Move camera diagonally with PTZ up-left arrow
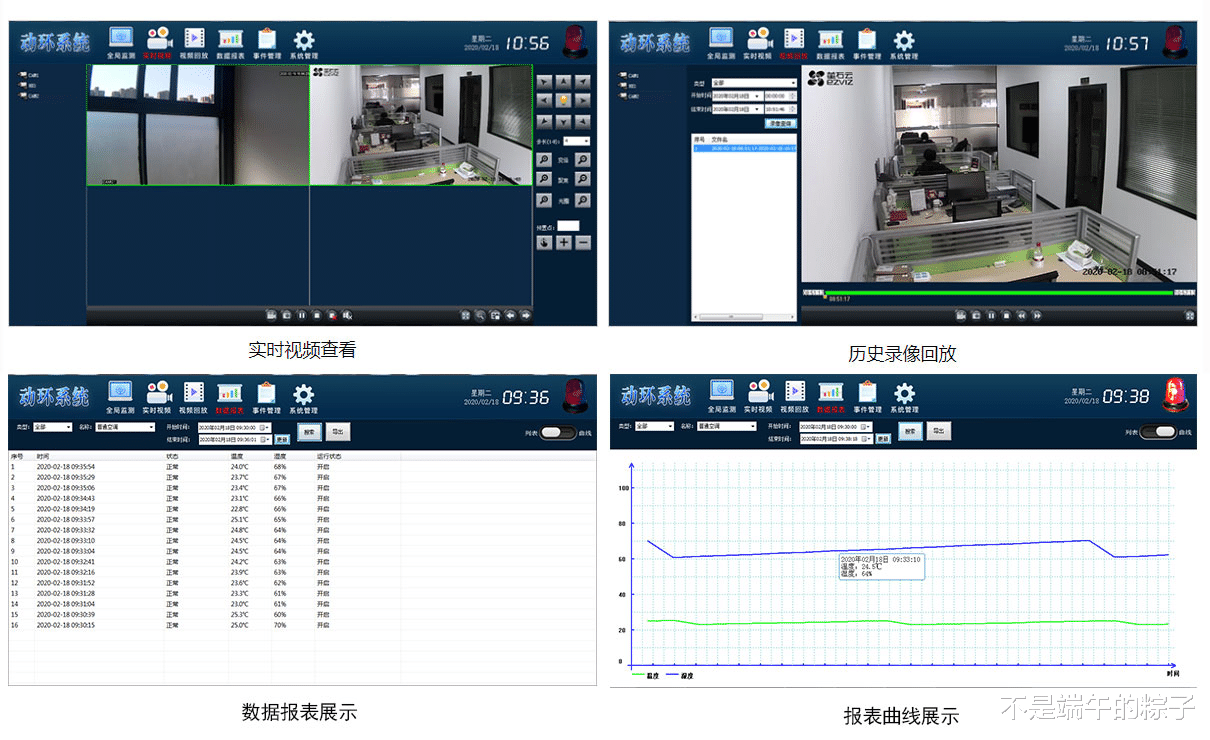 click(544, 82)
